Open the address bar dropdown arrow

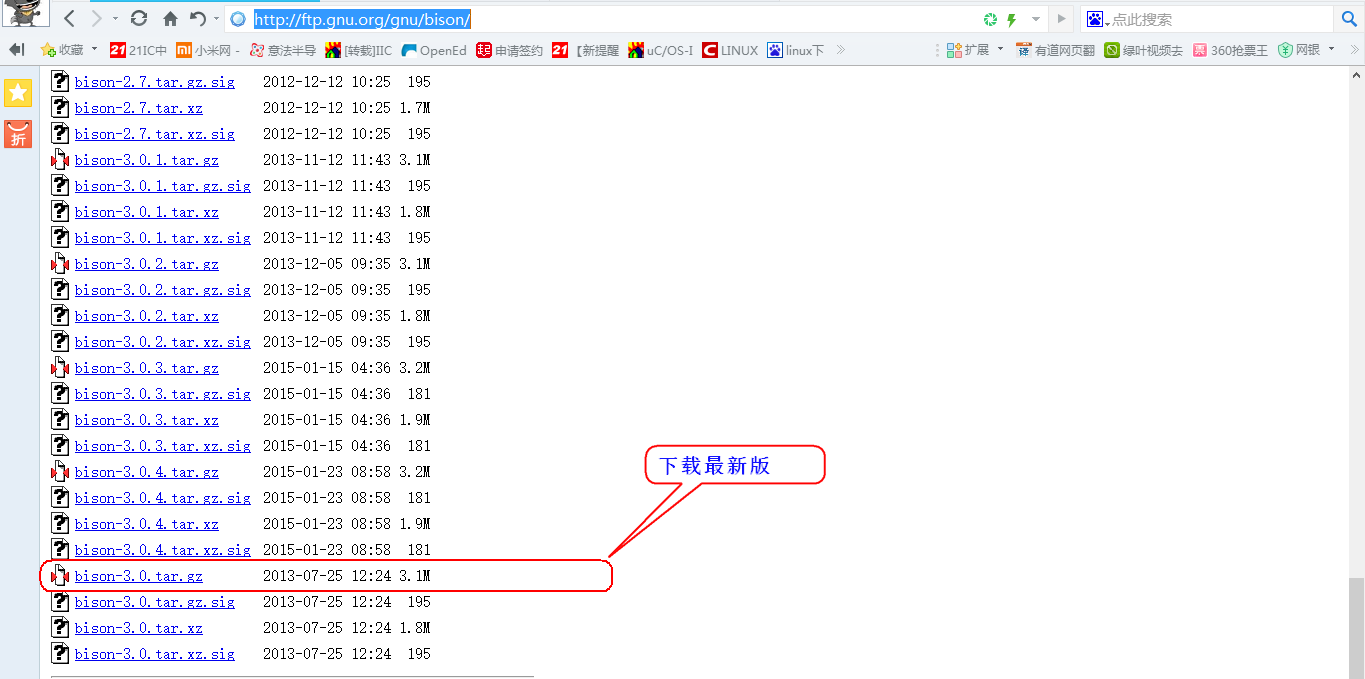click(1036, 20)
